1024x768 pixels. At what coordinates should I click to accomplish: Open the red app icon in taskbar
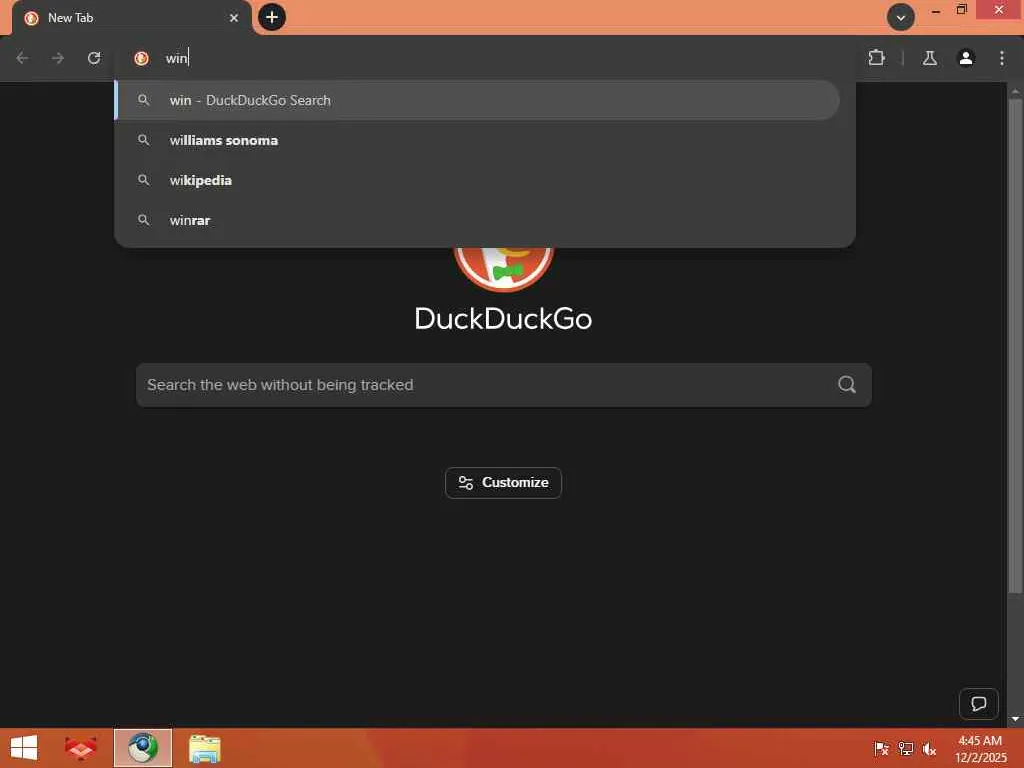tap(80, 748)
